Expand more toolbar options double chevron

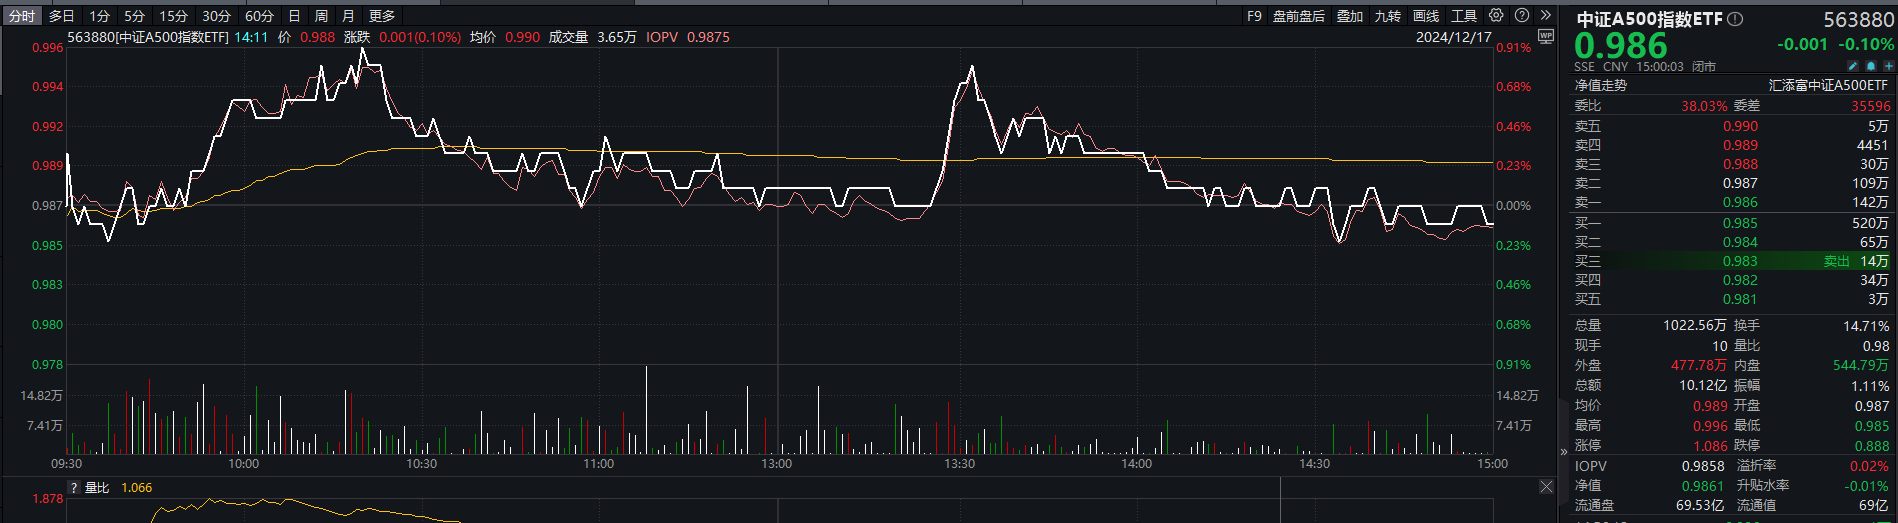(x=1546, y=15)
